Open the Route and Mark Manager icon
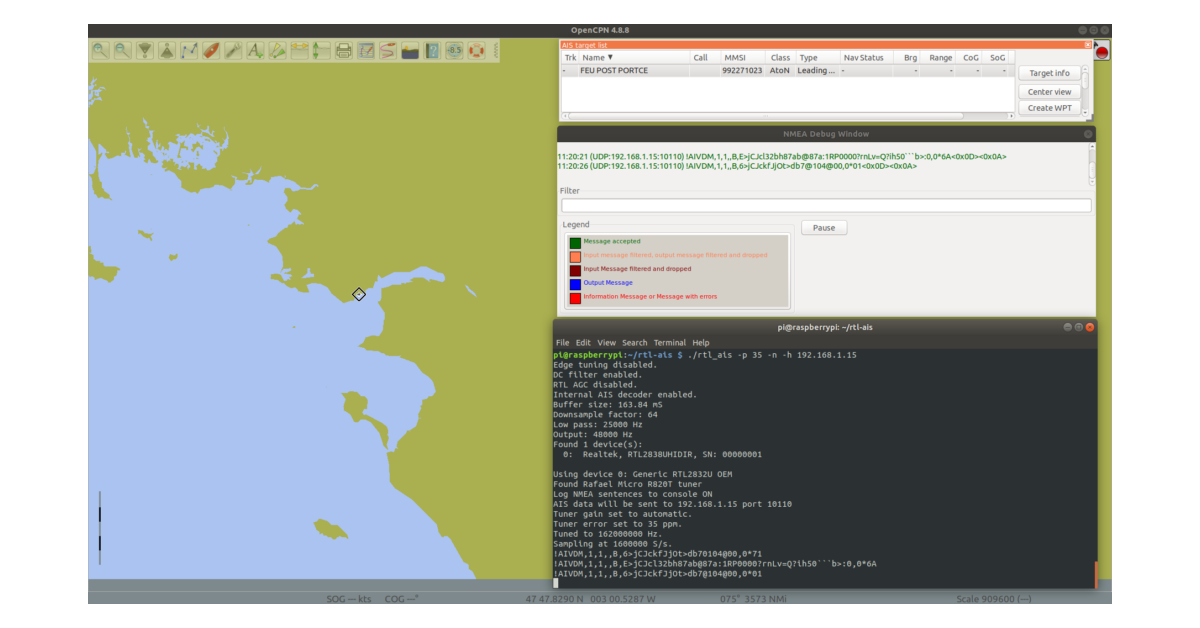Viewport: 1200px width, 628px height. tap(366, 50)
